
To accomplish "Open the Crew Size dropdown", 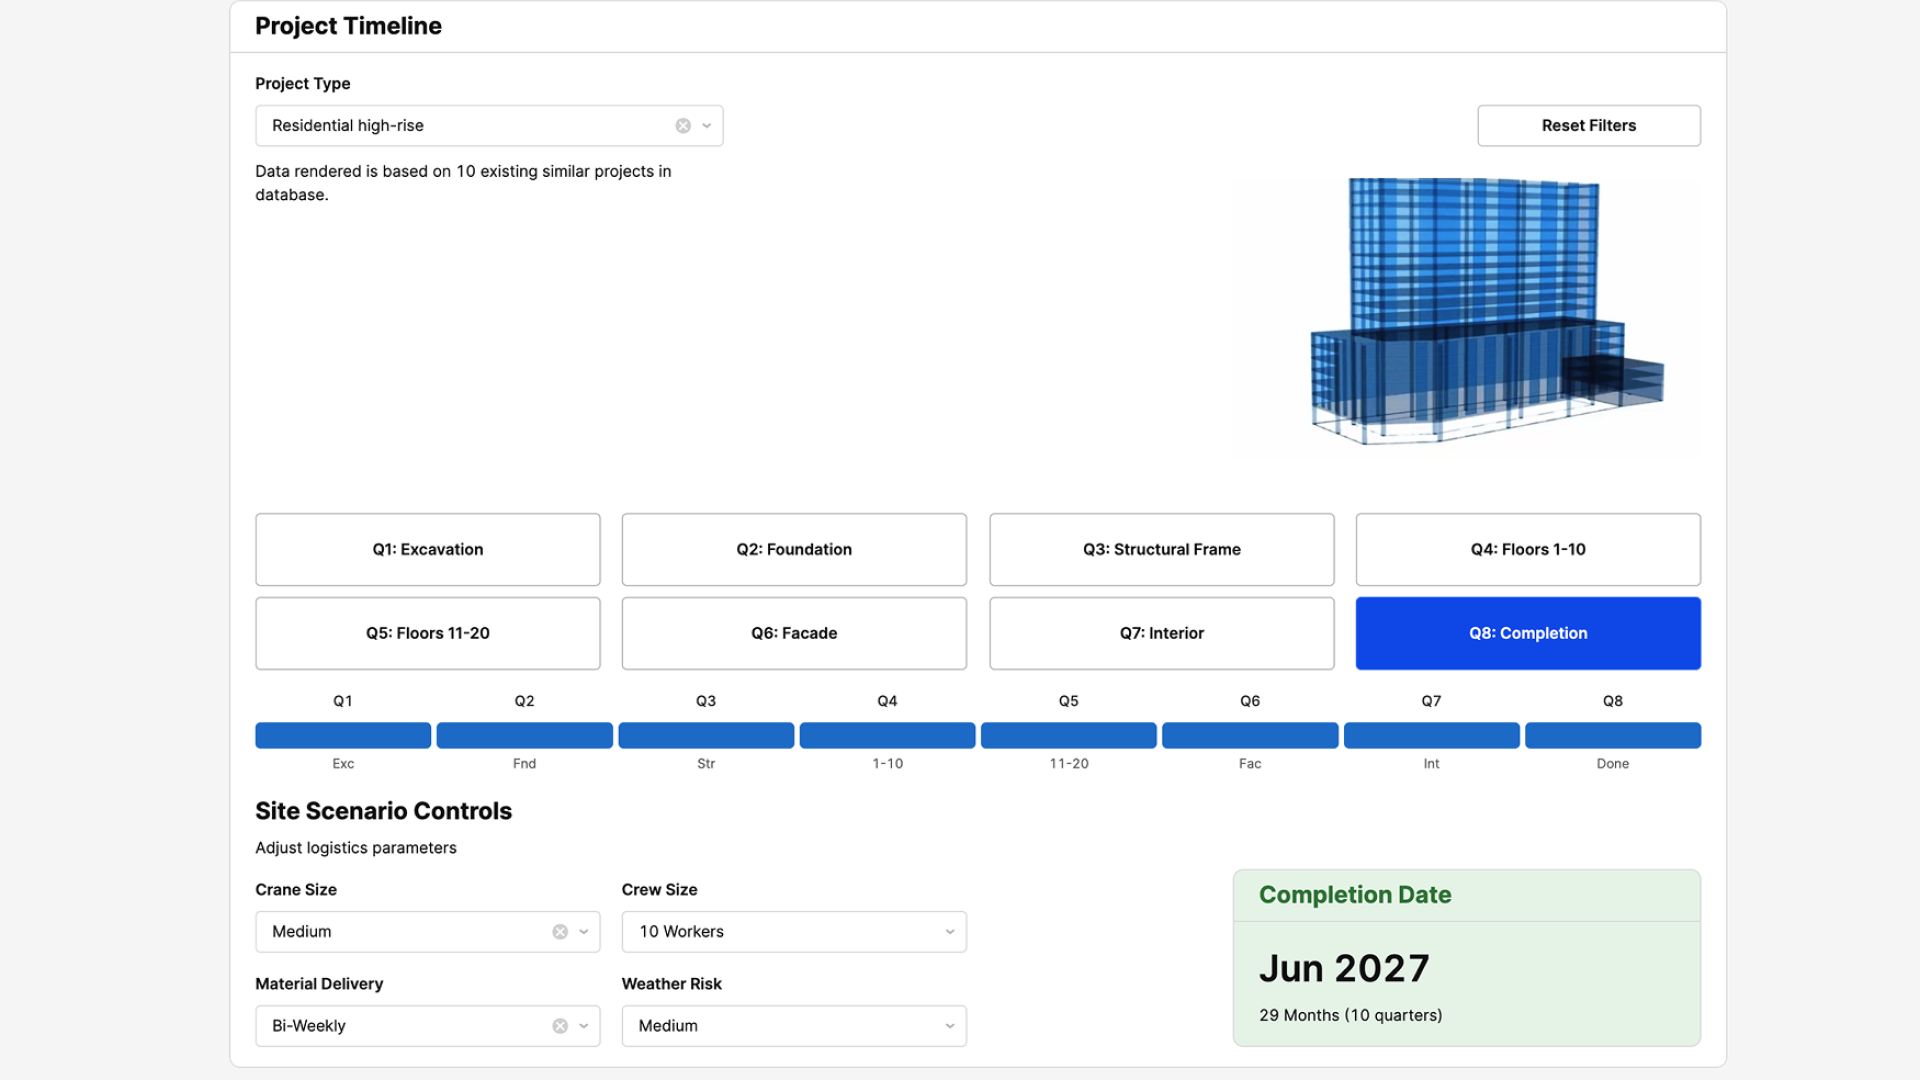I will (794, 932).
